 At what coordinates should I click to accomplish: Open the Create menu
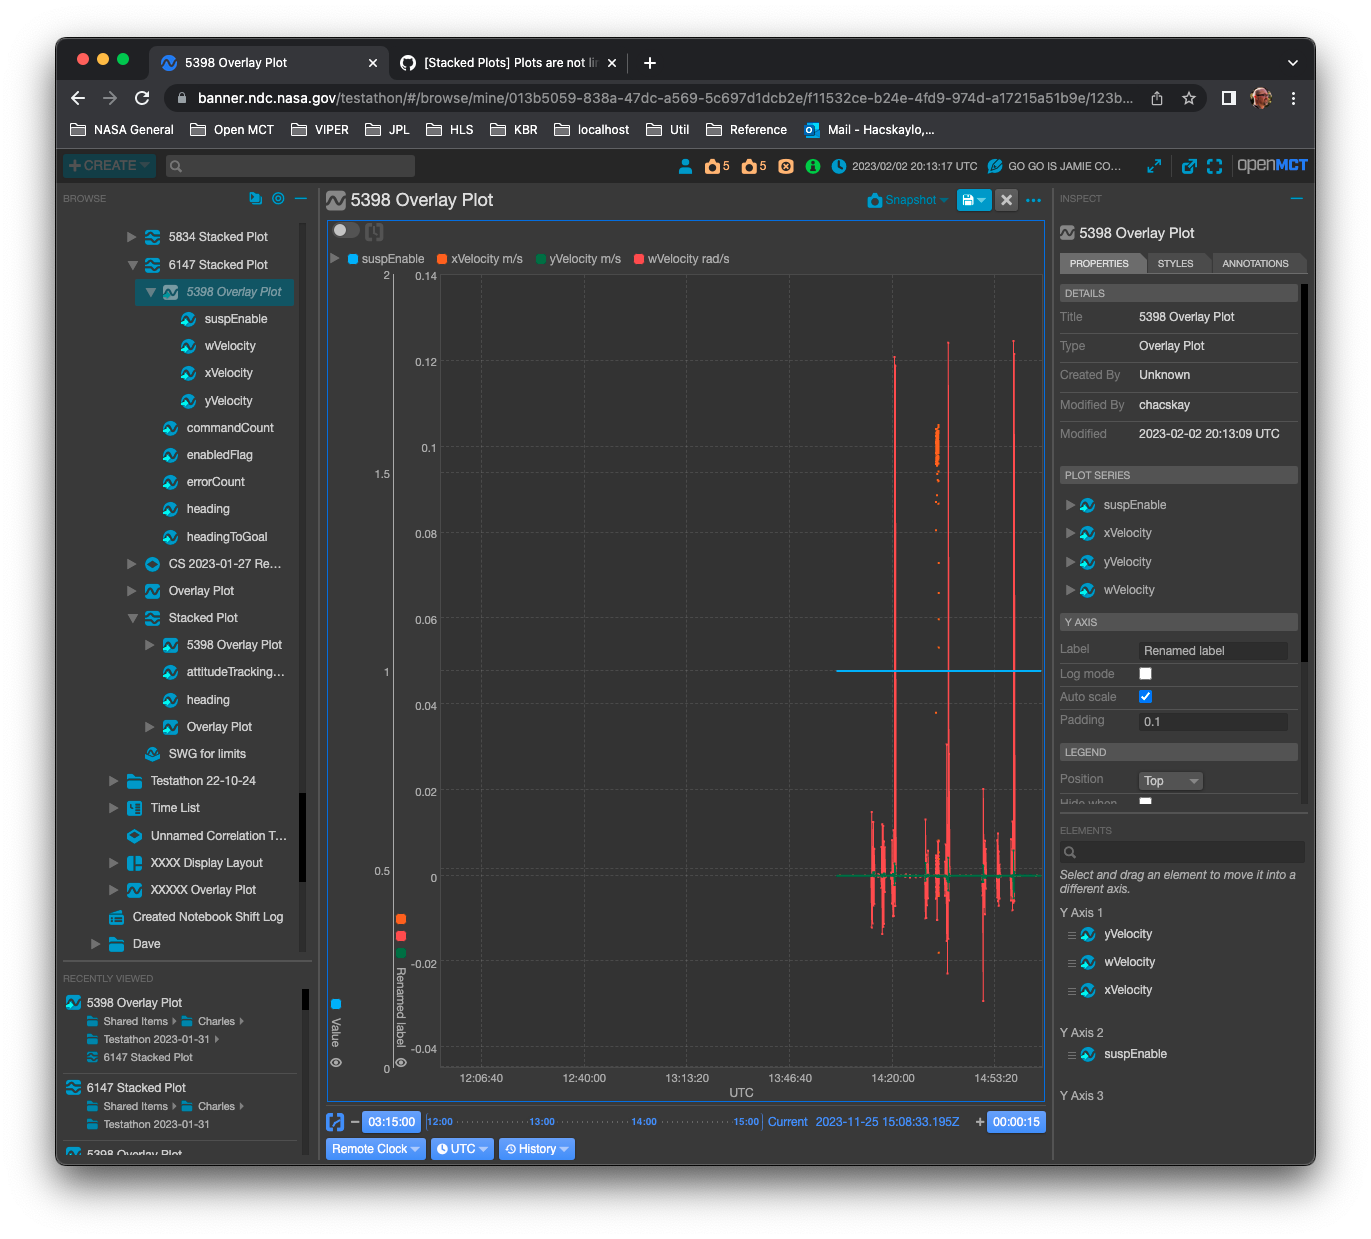(108, 165)
